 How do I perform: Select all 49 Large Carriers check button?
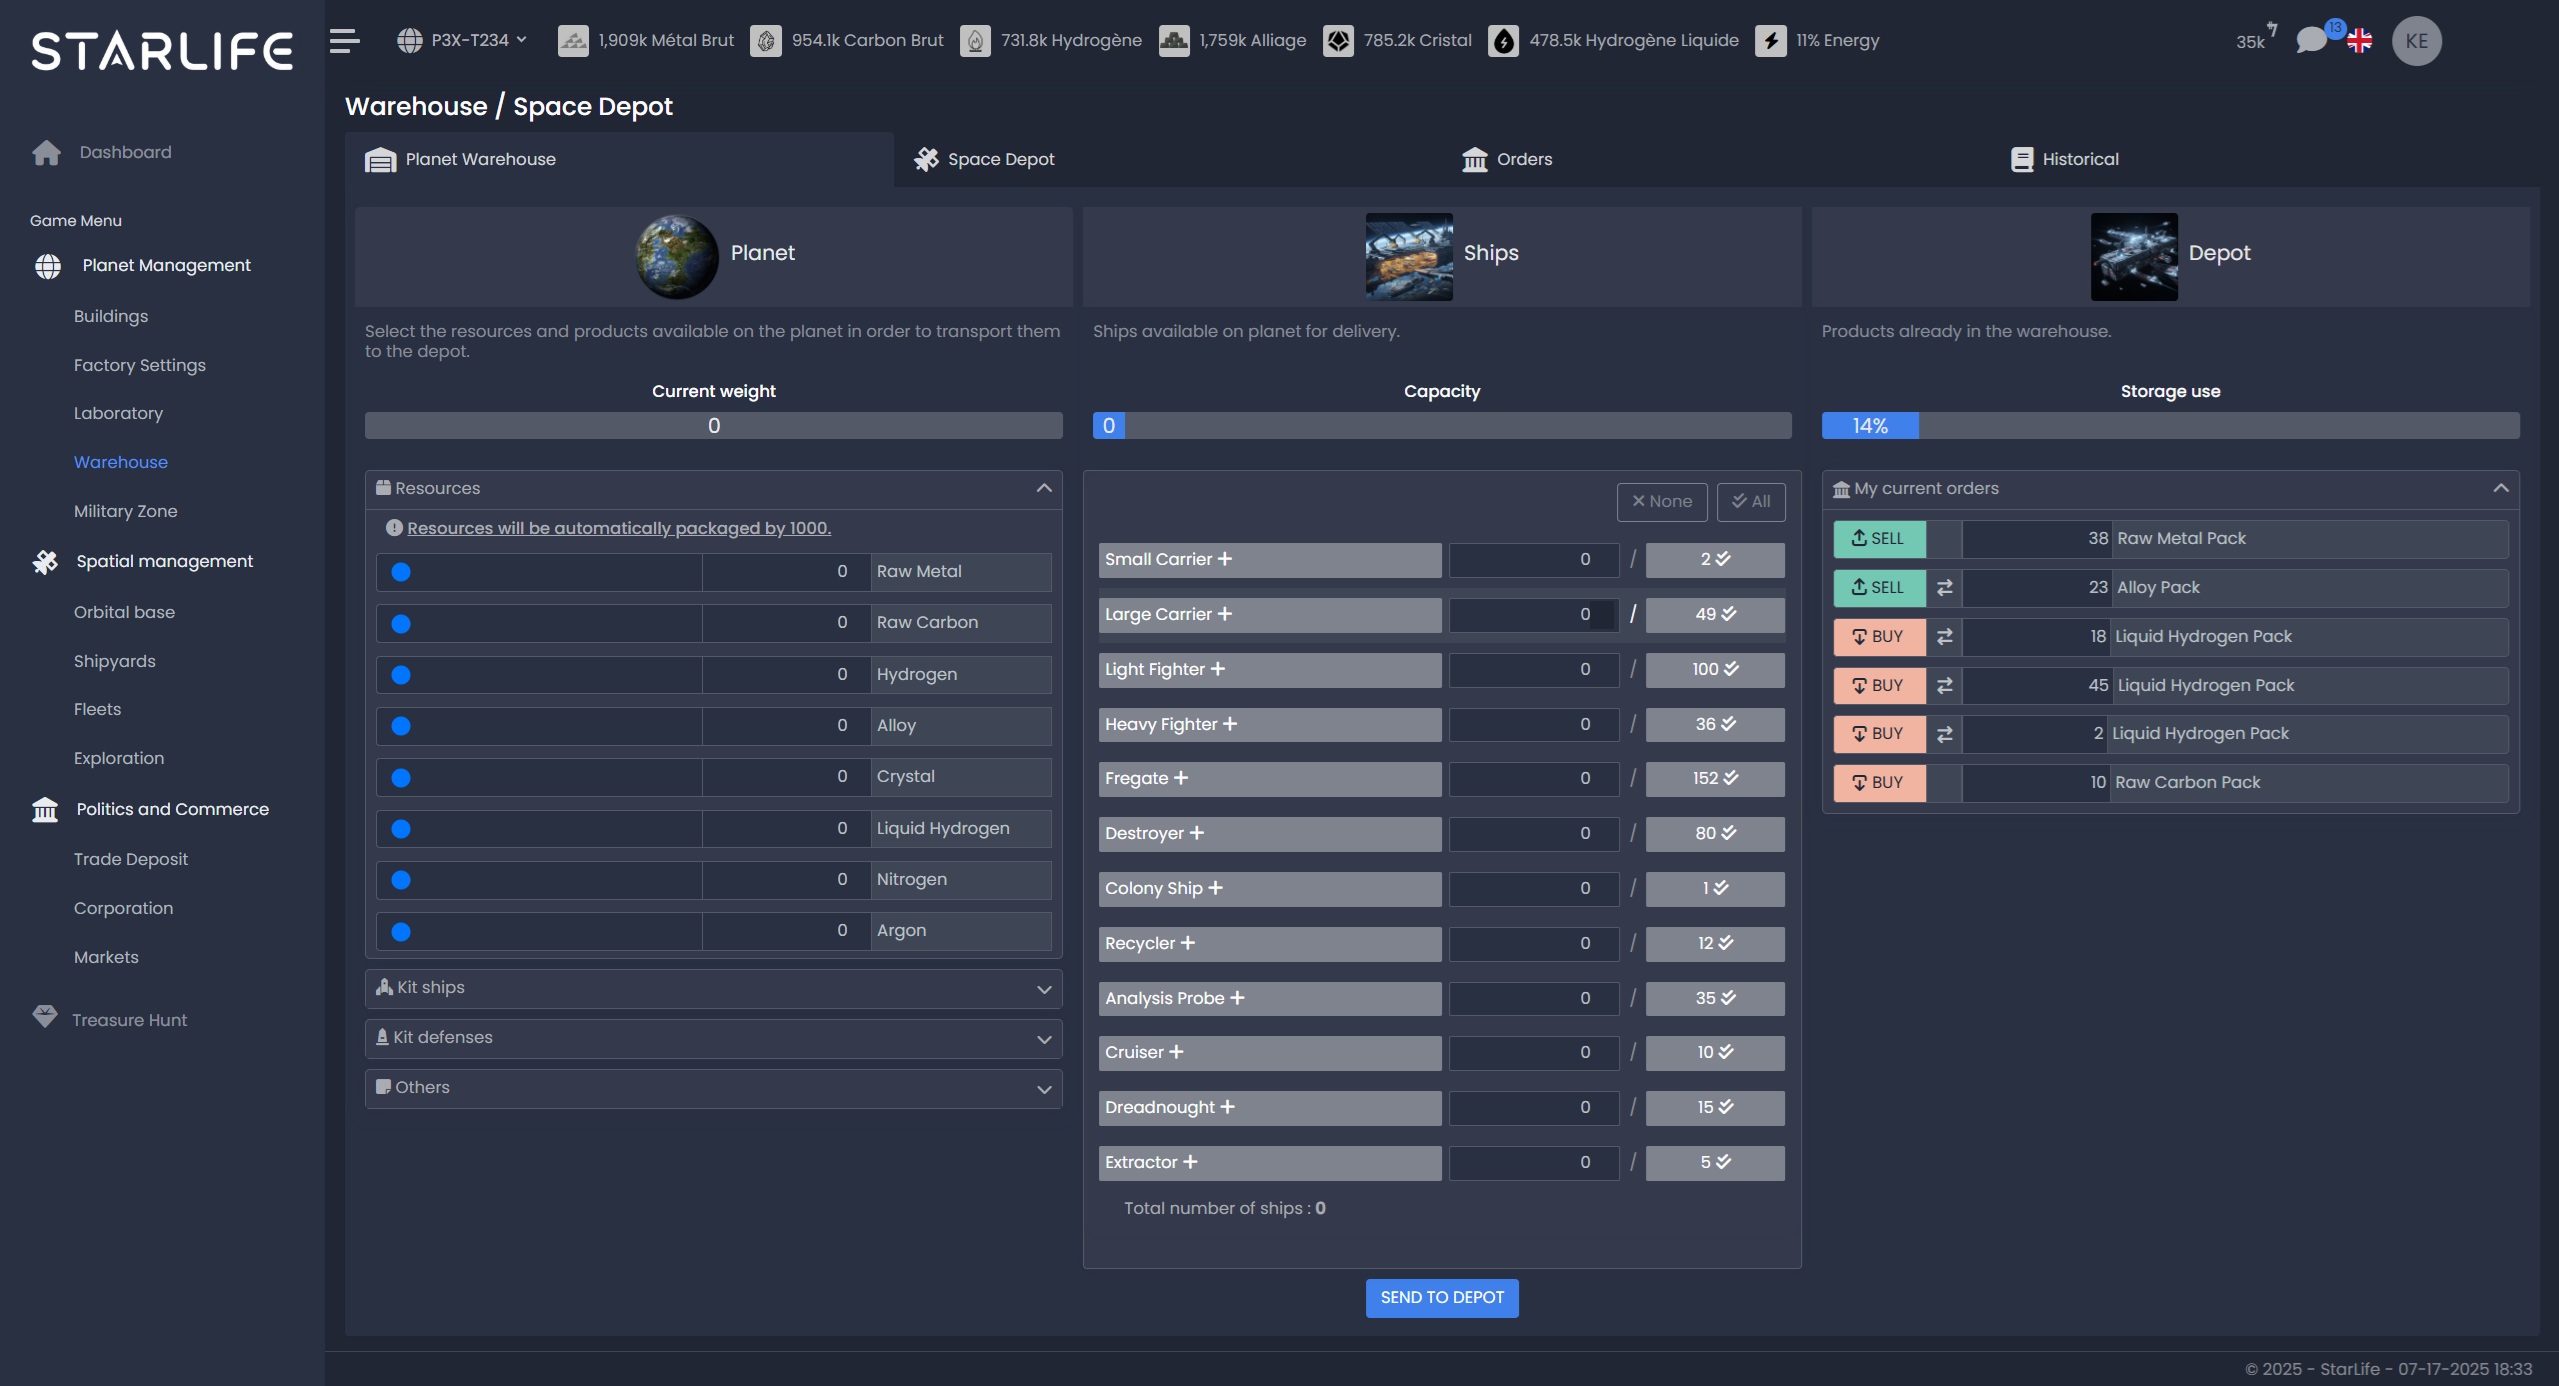1715,614
